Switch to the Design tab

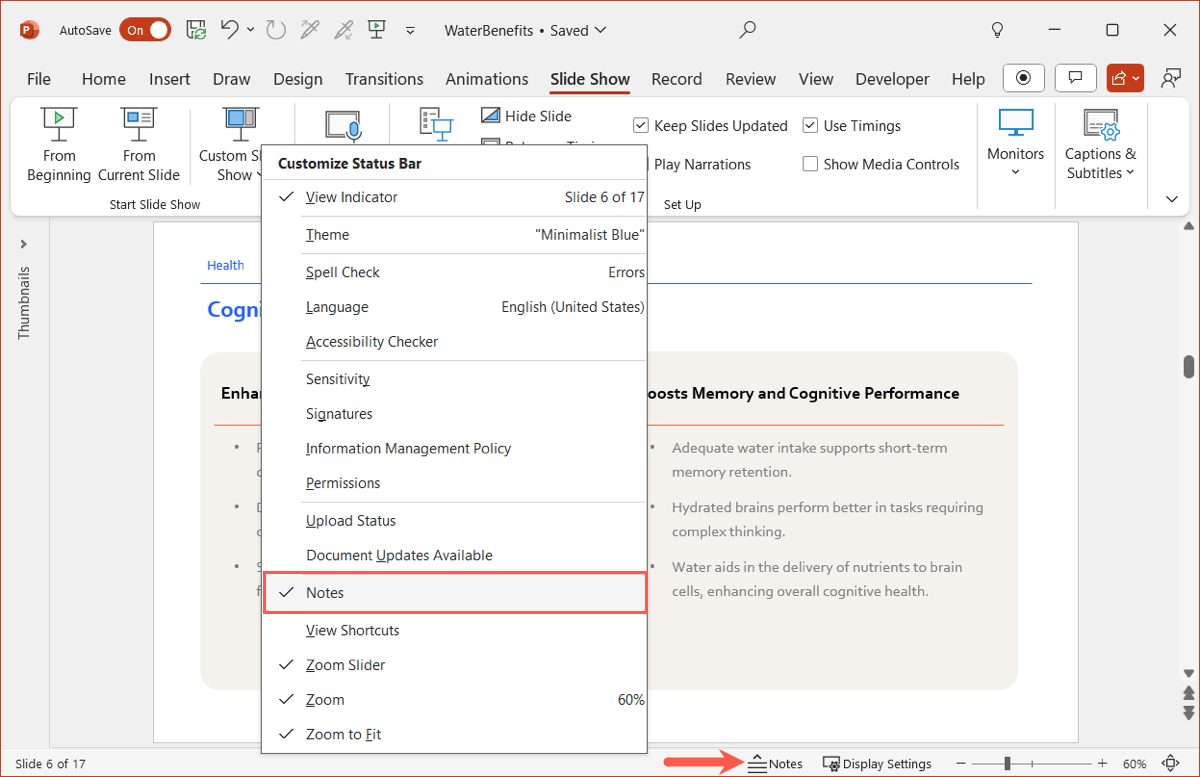(x=298, y=79)
